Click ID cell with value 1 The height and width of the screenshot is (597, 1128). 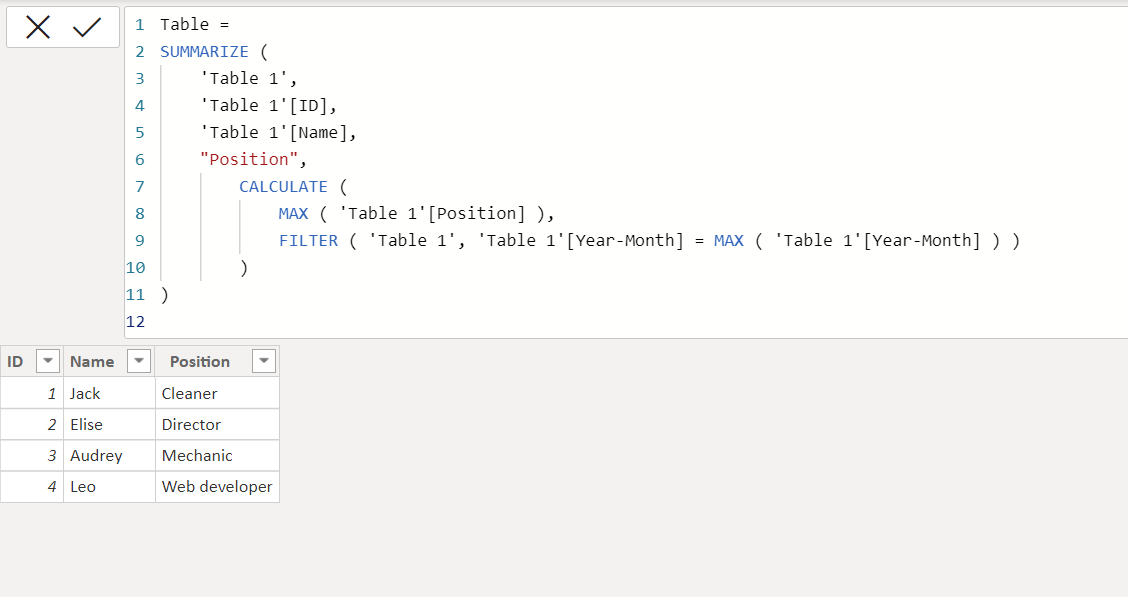(x=32, y=393)
